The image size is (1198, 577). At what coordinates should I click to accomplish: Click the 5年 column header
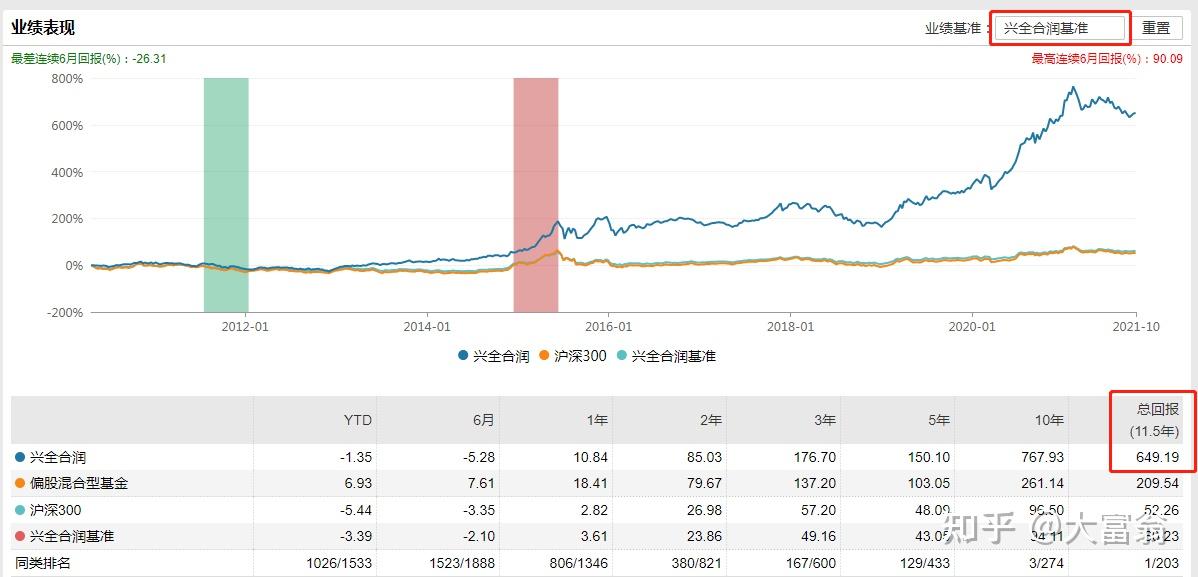(x=937, y=420)
